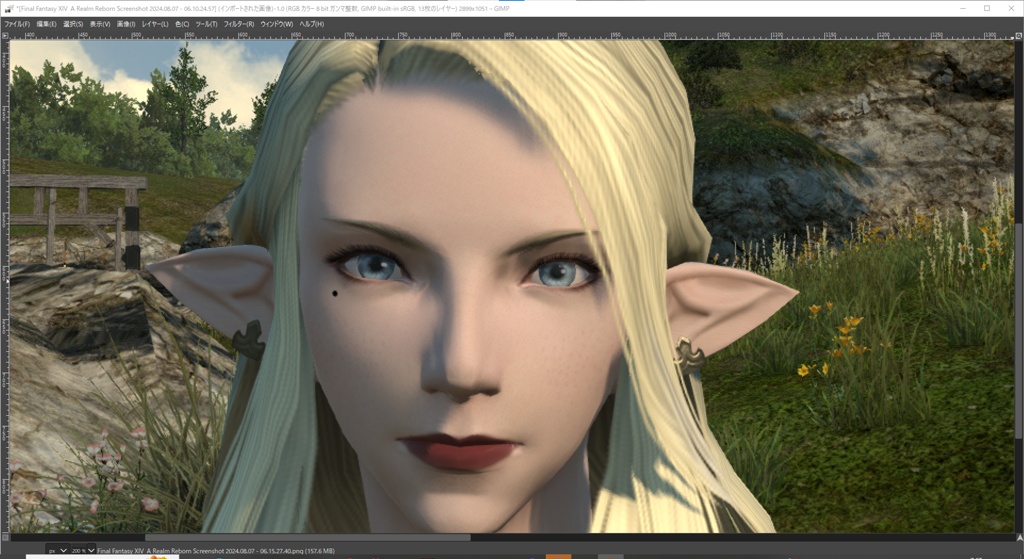Click the zoom-on-resize icon at top-right of canvas

(1019, 36)
